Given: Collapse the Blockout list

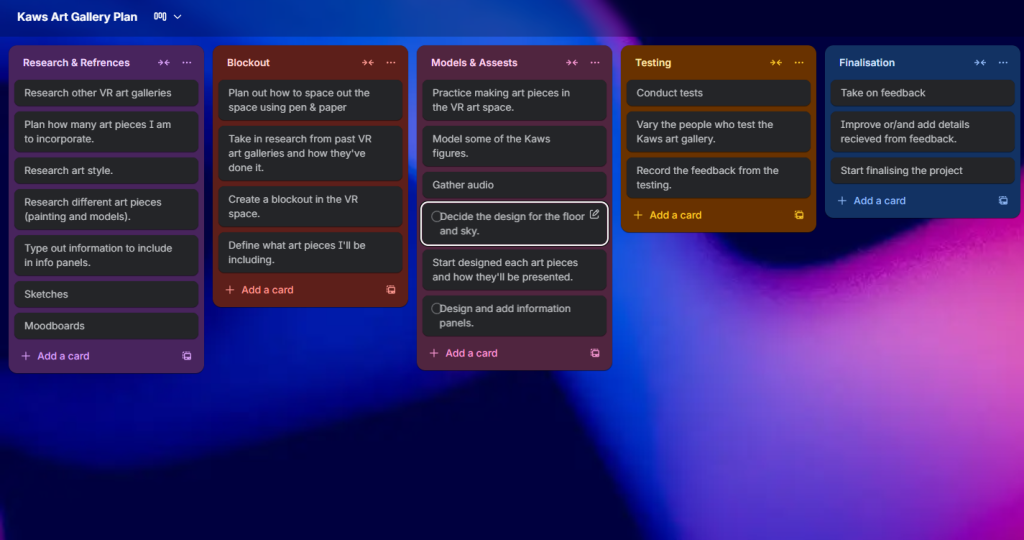Looking at the screenshot, I should tap(368, 63).
